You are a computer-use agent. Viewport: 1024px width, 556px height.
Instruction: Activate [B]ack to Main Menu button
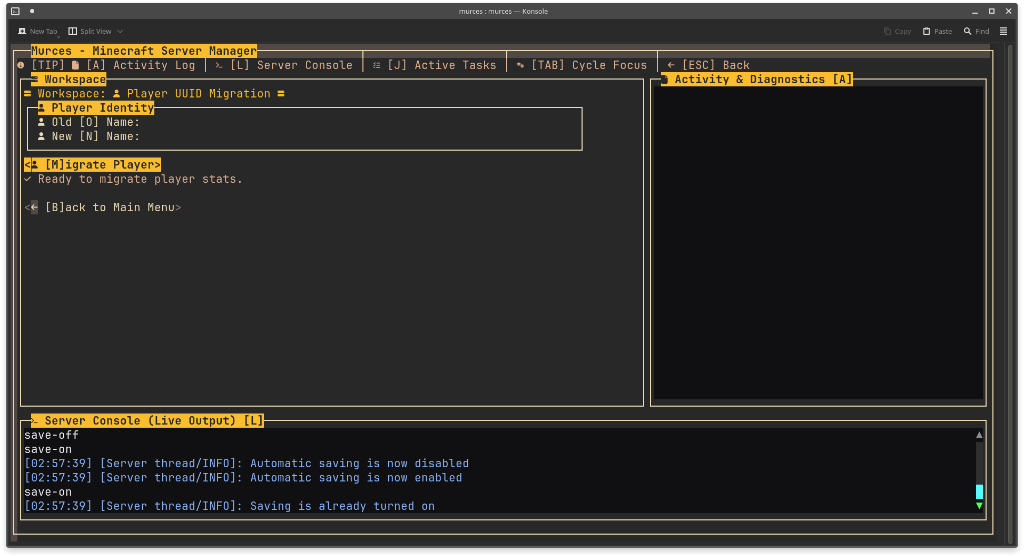click(x=103, y=207)
